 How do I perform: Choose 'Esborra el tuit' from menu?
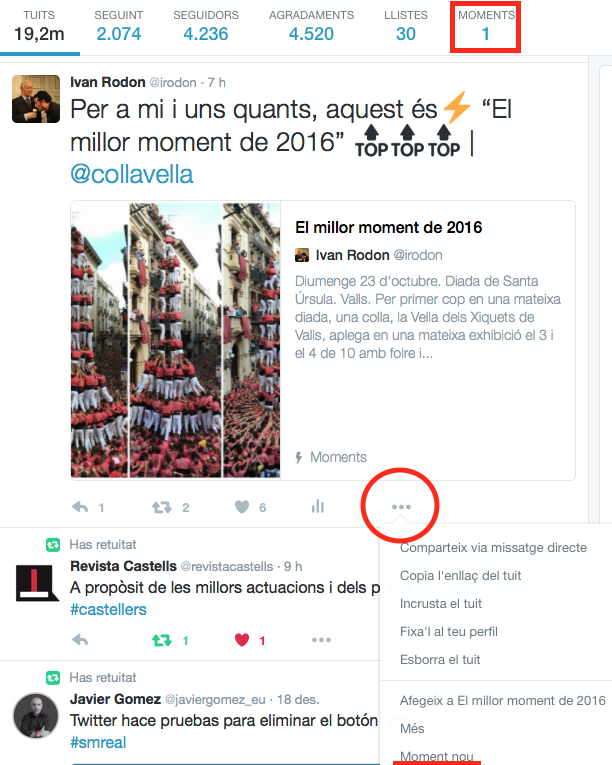click(440, 660)
